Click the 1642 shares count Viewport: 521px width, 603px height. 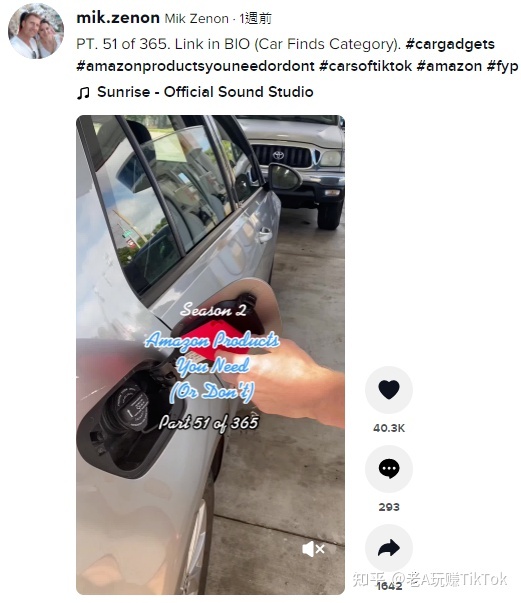pos(389,586)
